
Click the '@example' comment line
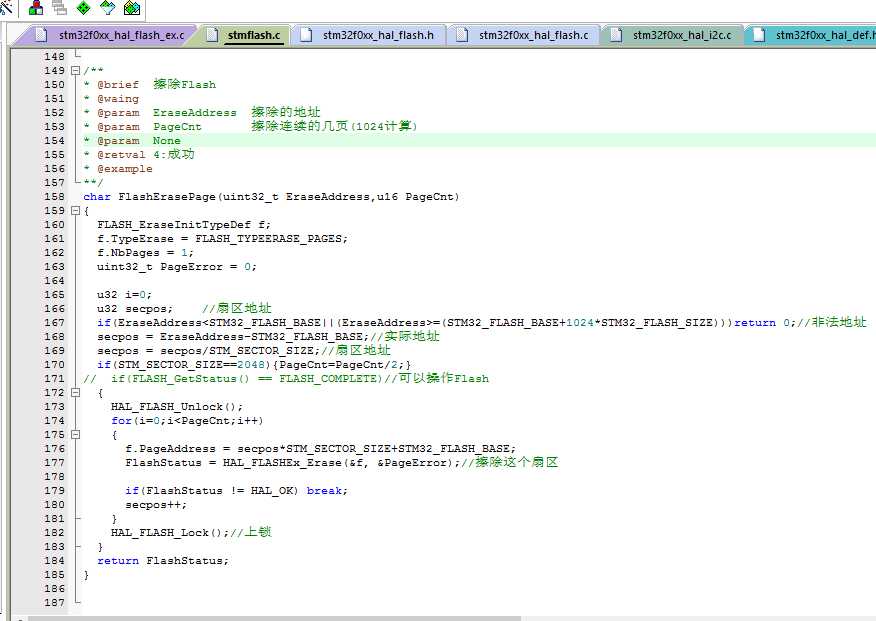click(117, 169)
